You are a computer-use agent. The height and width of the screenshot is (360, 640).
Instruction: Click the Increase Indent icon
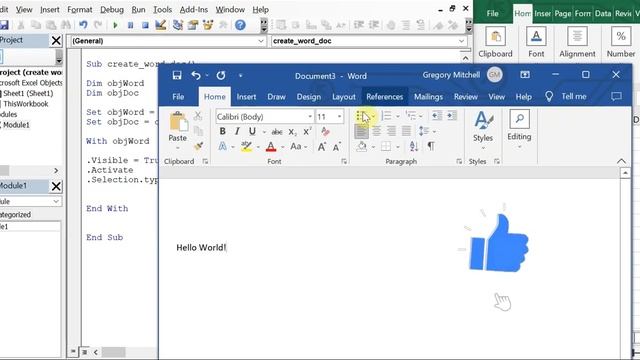click(x=451, y=116)
